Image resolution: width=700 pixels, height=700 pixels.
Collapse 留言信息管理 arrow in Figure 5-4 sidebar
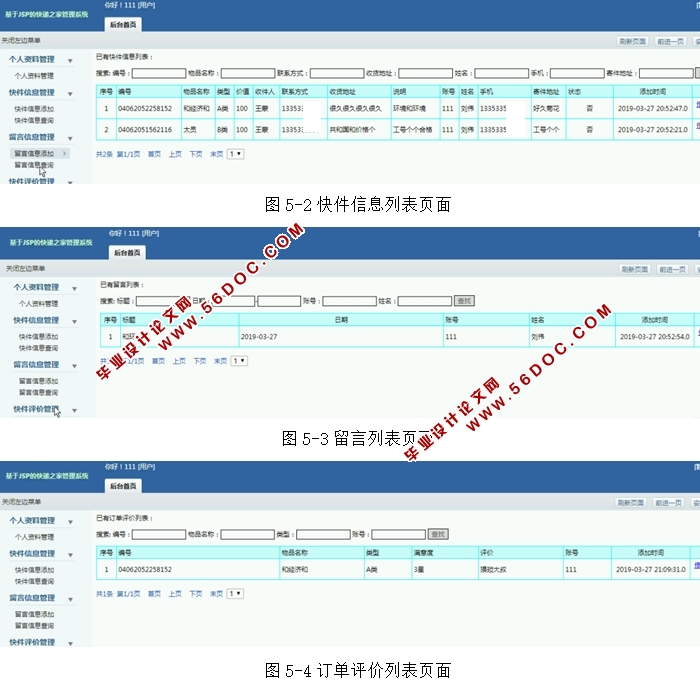click(71, 599)
